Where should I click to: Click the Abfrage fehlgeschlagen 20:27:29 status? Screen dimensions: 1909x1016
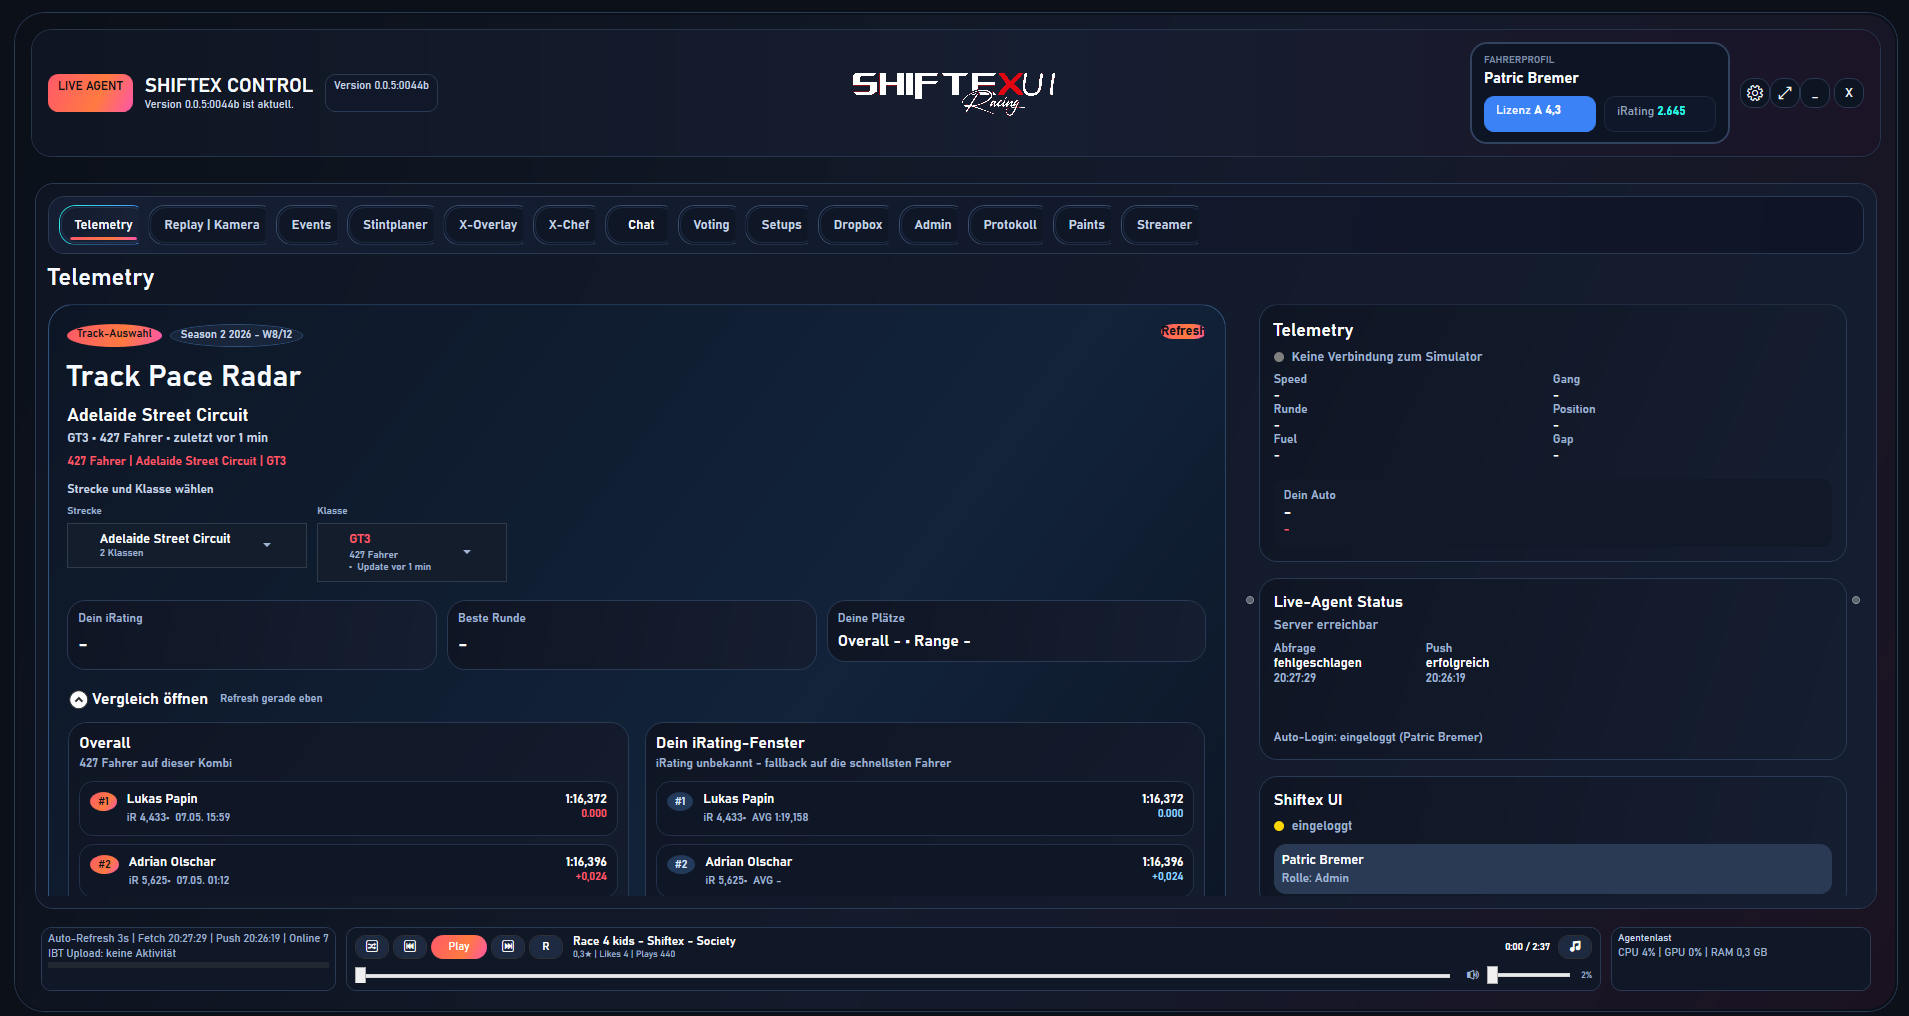click(1317, 663)
